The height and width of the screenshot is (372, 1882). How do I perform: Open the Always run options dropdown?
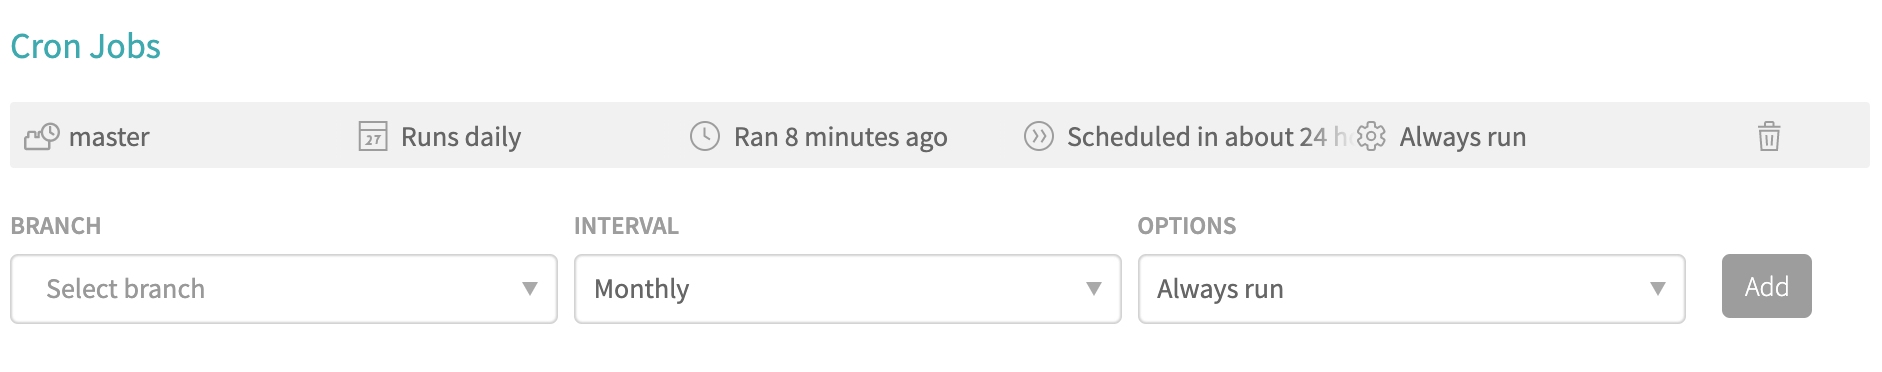[1412, 289]
